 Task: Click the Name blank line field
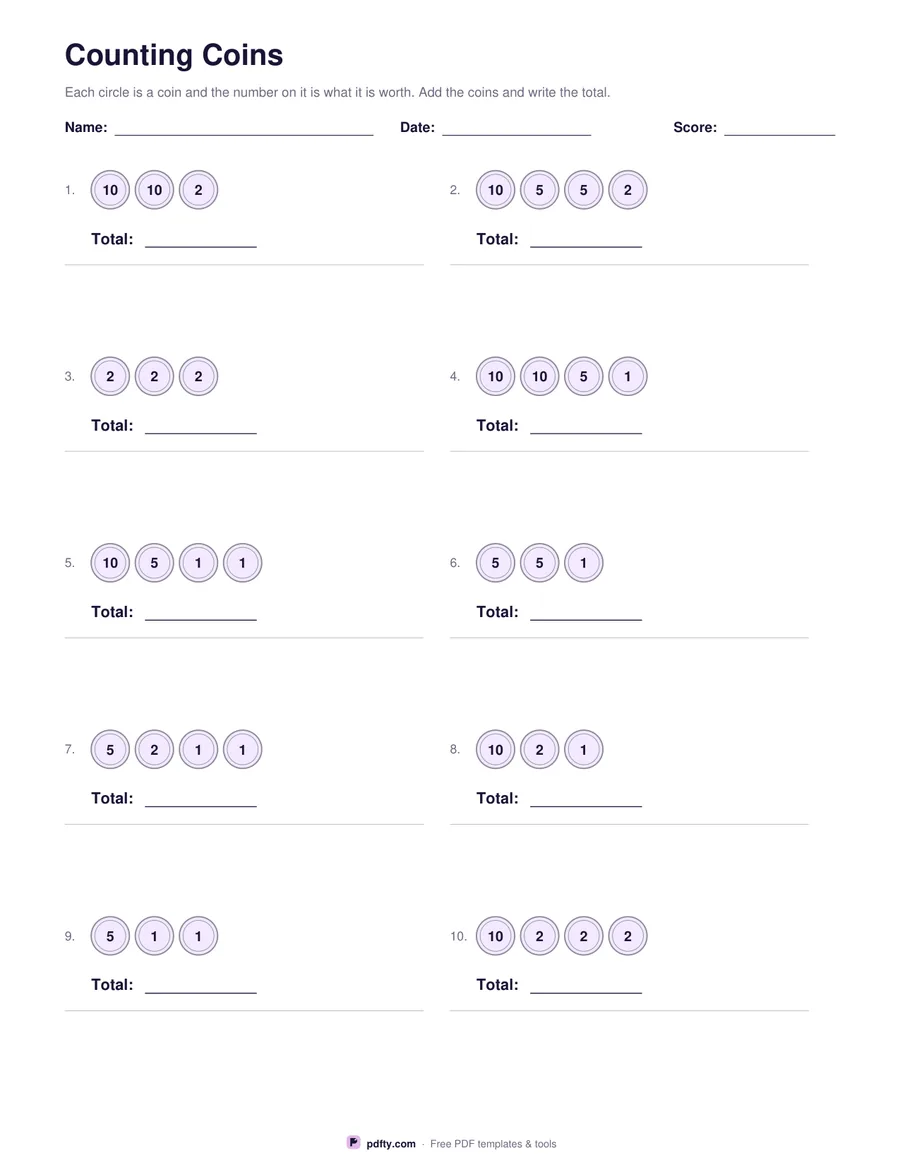click(244, 129)
